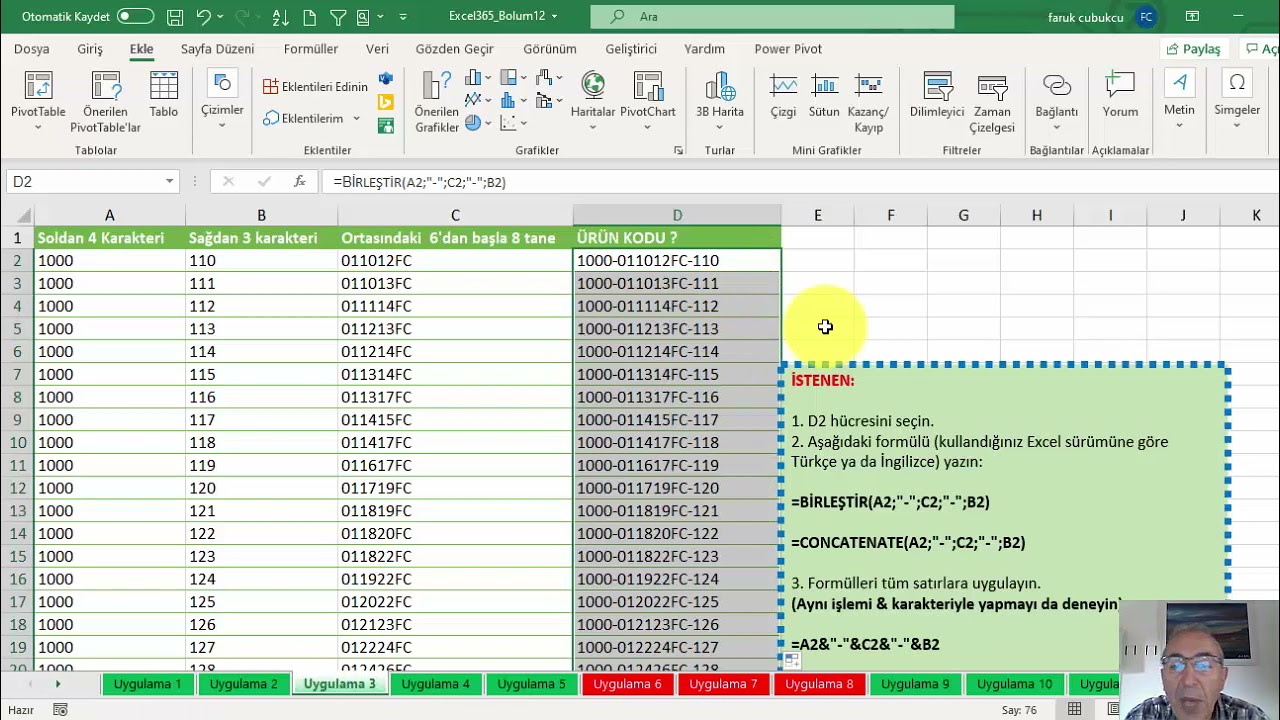Click the Visio Data Visualizer add-in icon
Viewport: 1280px width, 720px height.
[386, 79]
